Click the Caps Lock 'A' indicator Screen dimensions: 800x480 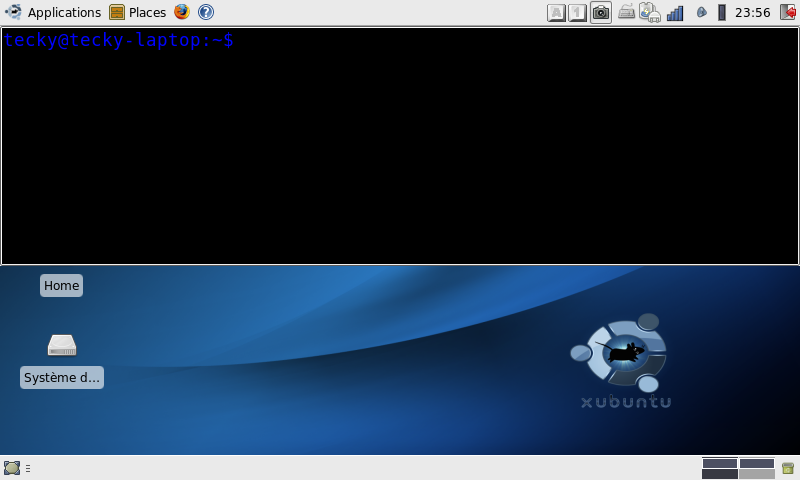click(x=556, y=12)
